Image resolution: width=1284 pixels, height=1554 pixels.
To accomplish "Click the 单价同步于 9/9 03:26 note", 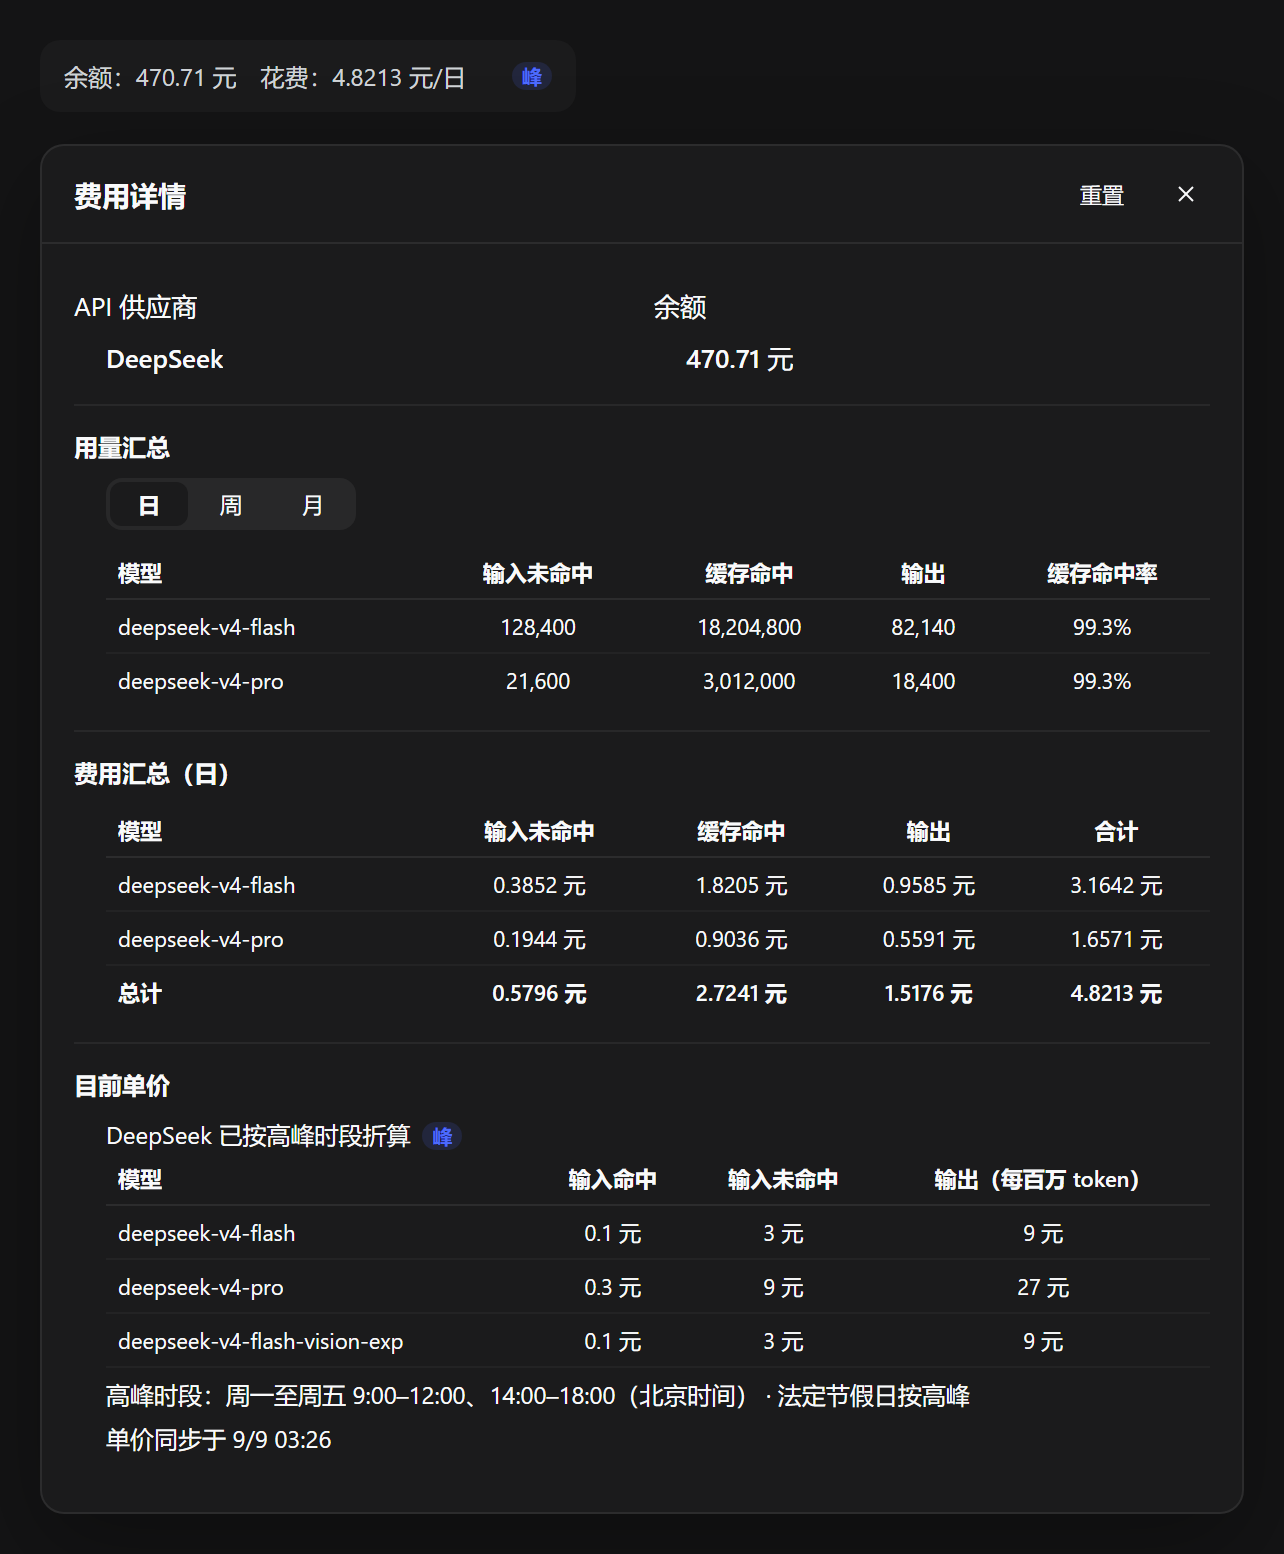I will [219, 1440].
